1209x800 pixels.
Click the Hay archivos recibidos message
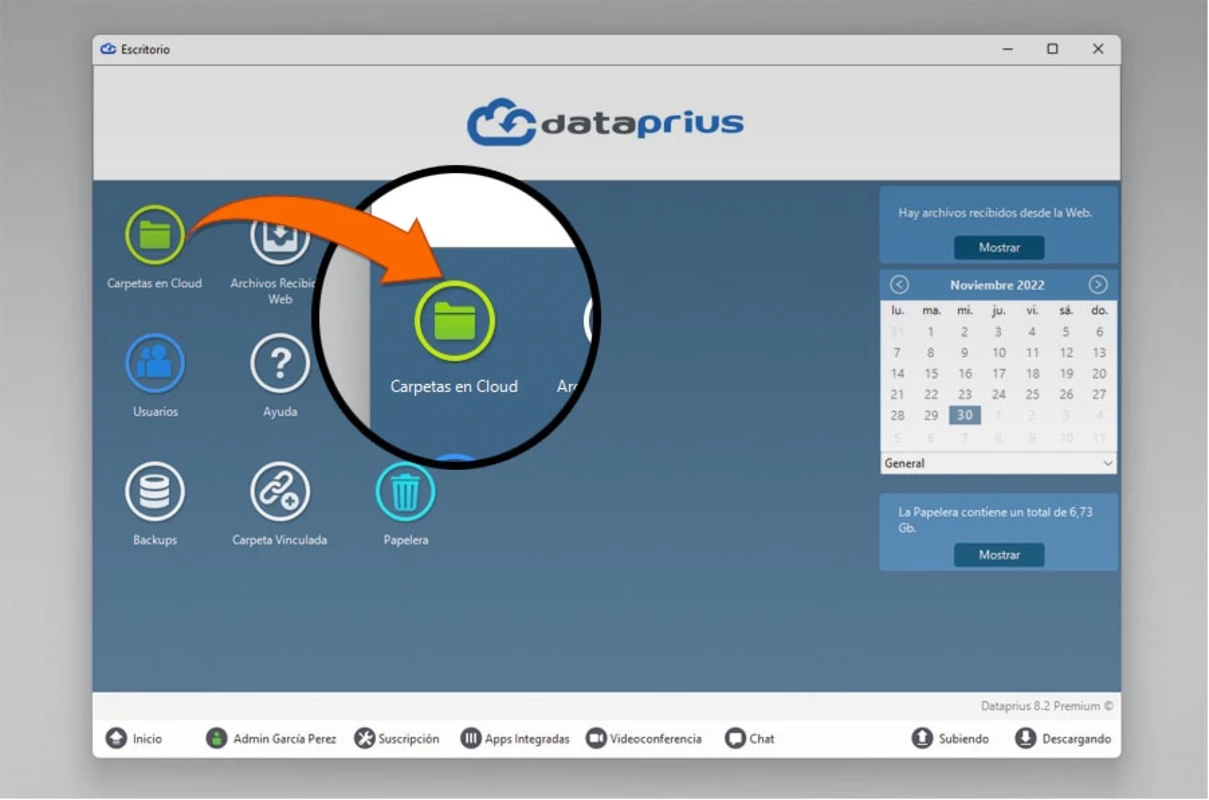pos(995,213)
